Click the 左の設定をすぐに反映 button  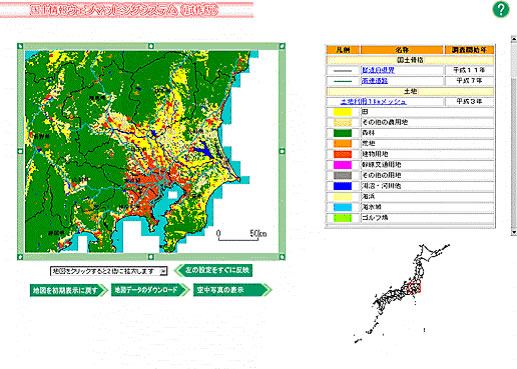[x=214, y=270]
